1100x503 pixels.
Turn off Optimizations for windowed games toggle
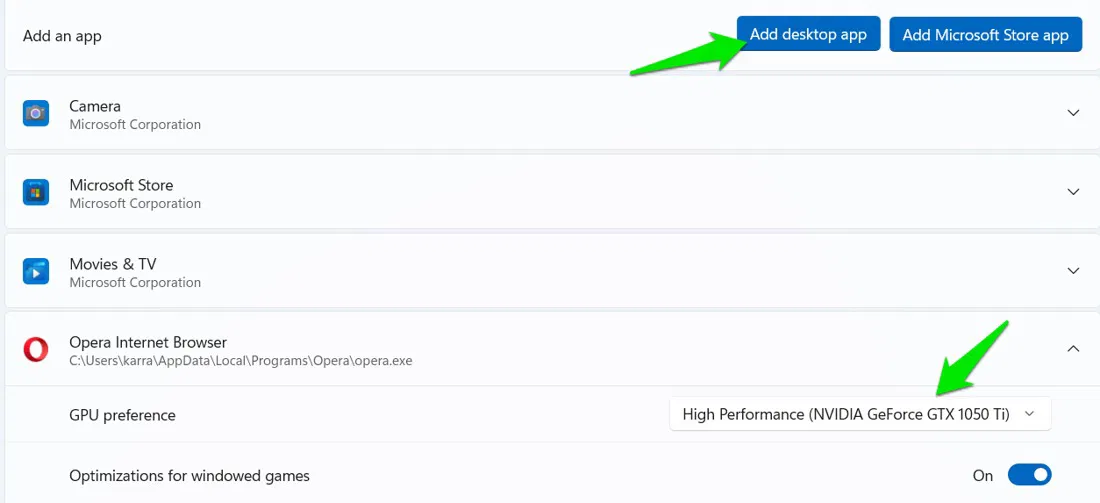1029,475
